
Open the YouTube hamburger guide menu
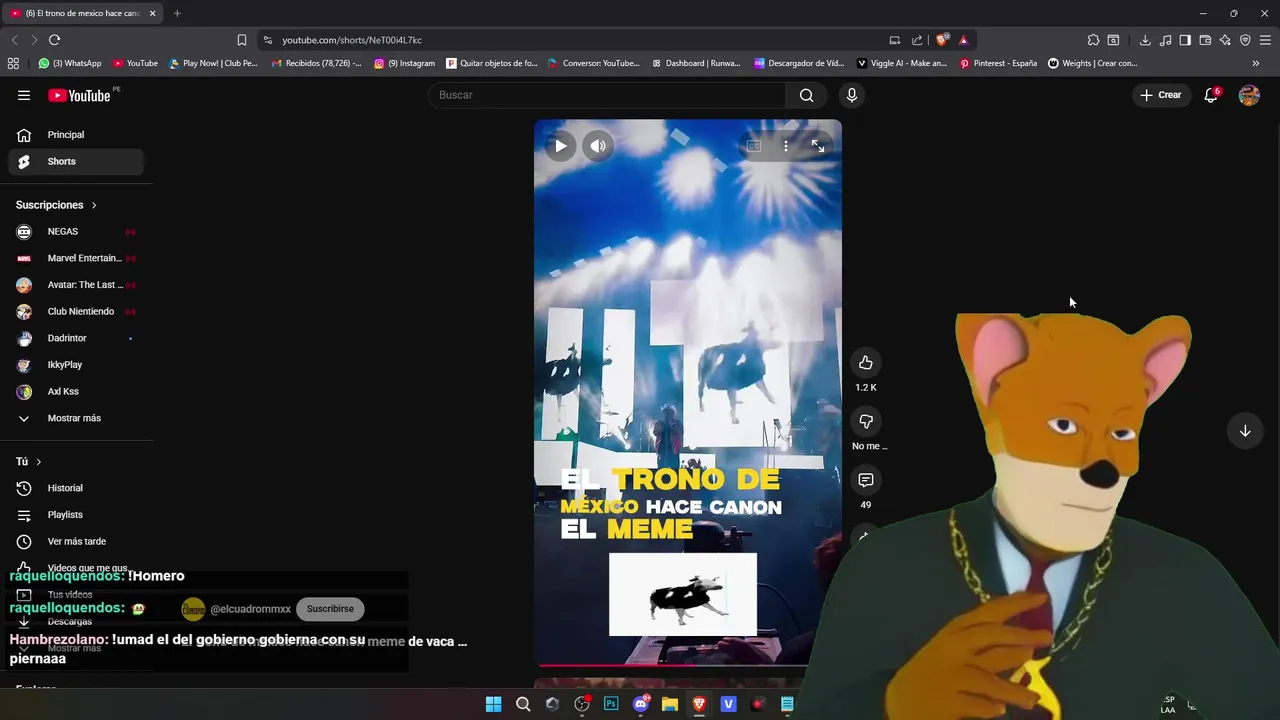pyautogui.click(x=24, y=95)
